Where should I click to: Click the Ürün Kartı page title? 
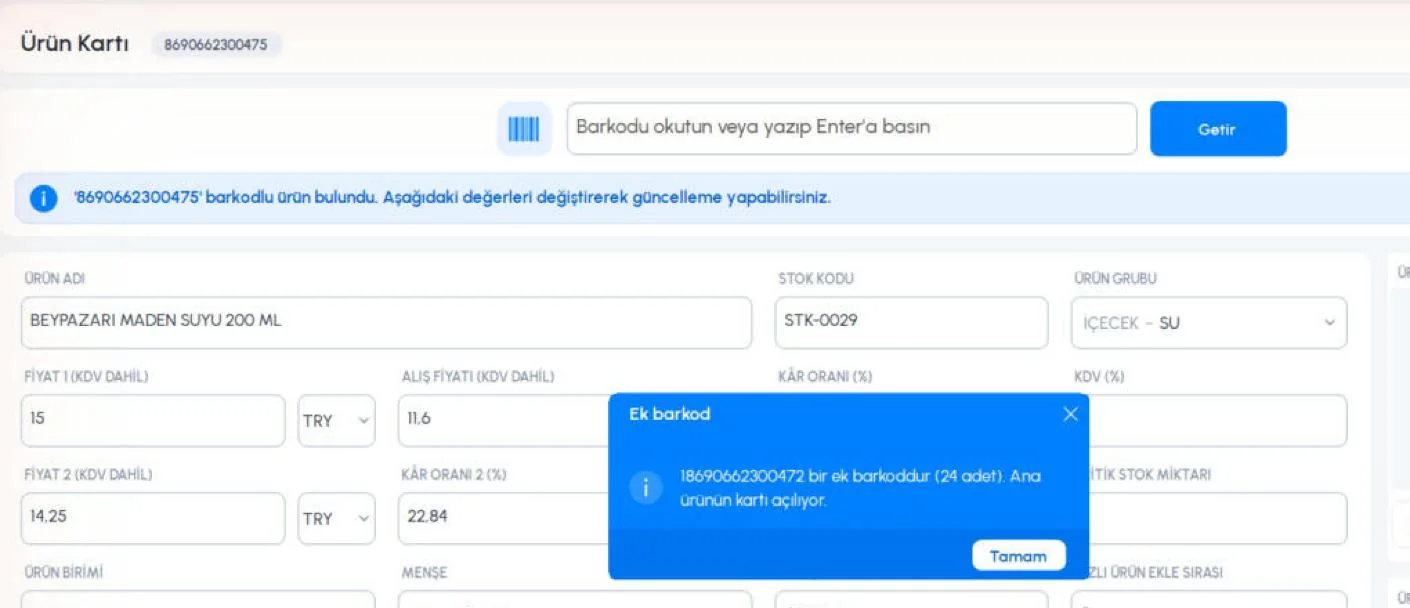(75, 44)
